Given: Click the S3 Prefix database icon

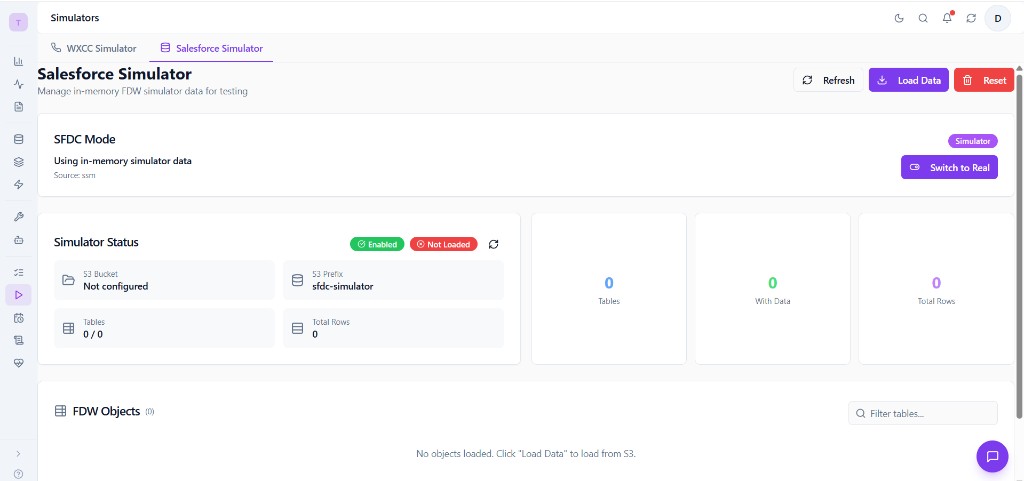Looking at the screenshot, I should pos(297,280).
